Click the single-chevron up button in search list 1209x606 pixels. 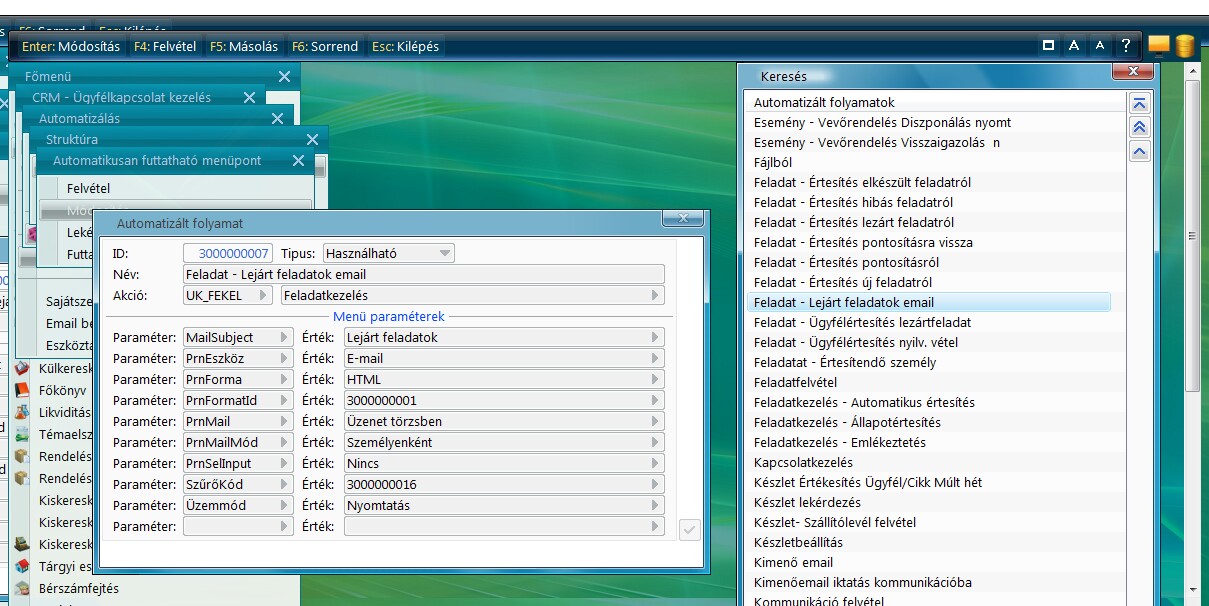coord(1140,151)
